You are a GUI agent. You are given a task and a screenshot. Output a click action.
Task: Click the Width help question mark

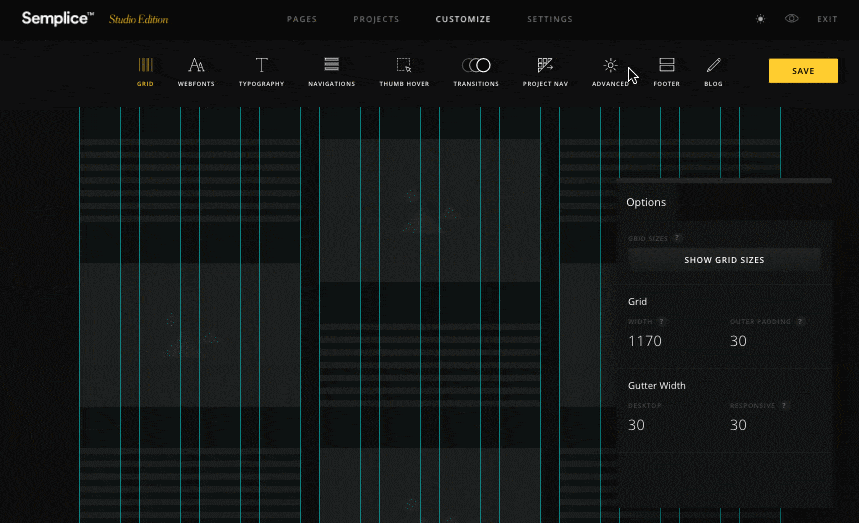coord(661,321)
